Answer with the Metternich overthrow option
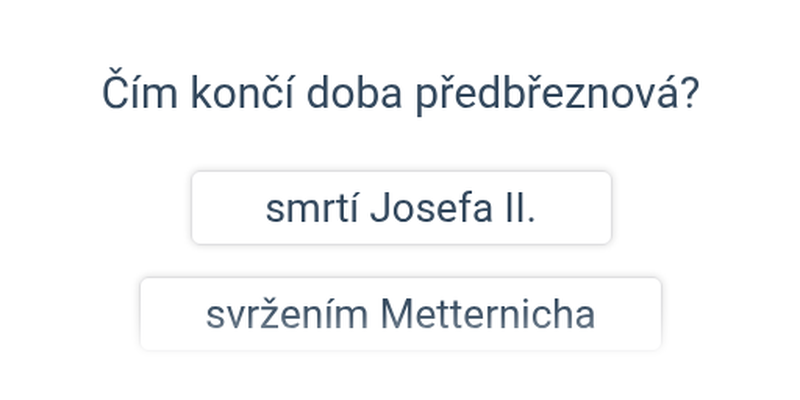The width and height of the screenshot is (800, 400). coord(400,314)
